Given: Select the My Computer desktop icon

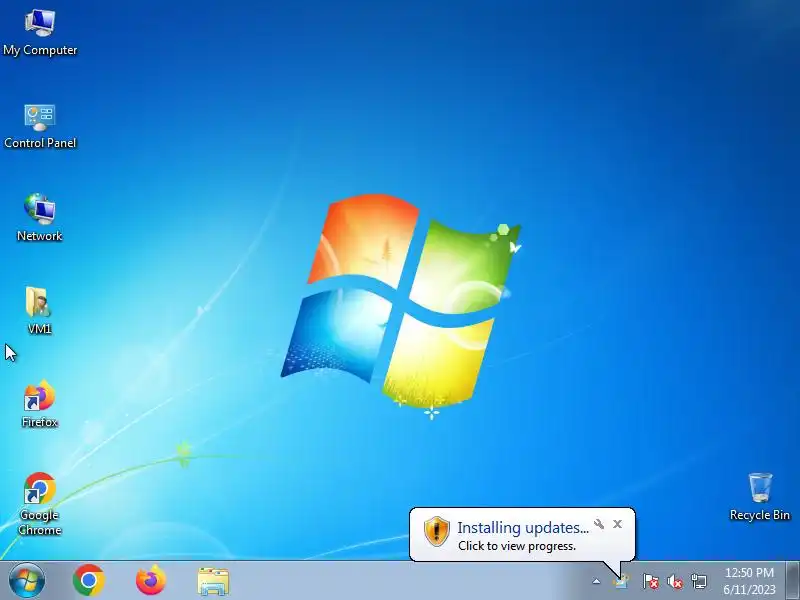Looking at the screenshot, I should [40, 33].
